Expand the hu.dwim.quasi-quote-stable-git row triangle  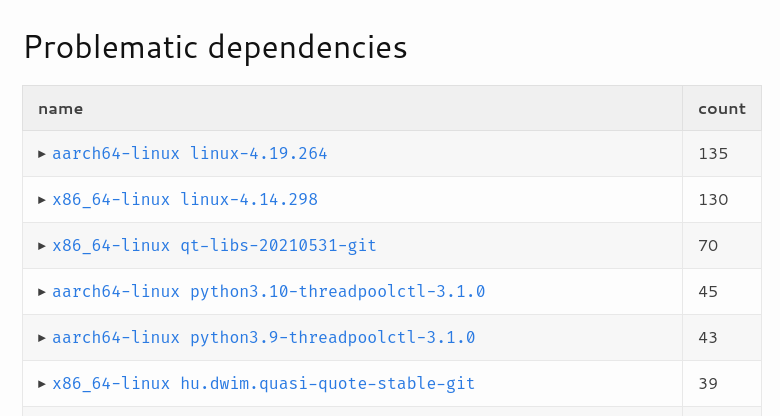pyautogui.click(x=42, y=384)
